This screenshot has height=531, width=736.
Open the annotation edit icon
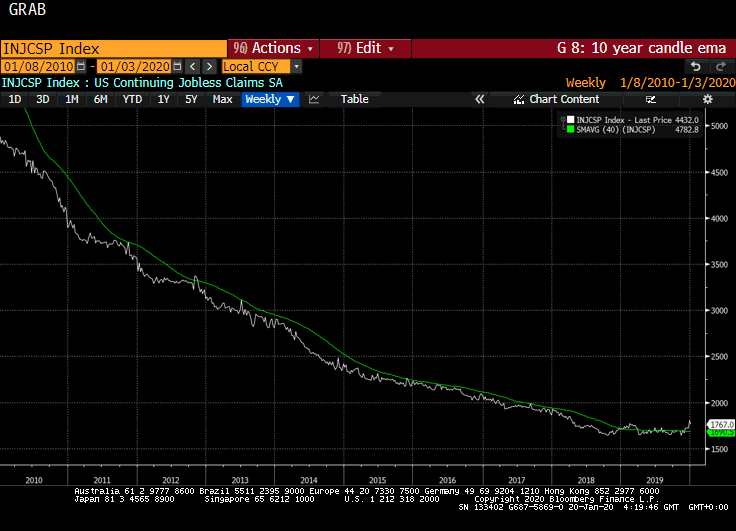651,99
